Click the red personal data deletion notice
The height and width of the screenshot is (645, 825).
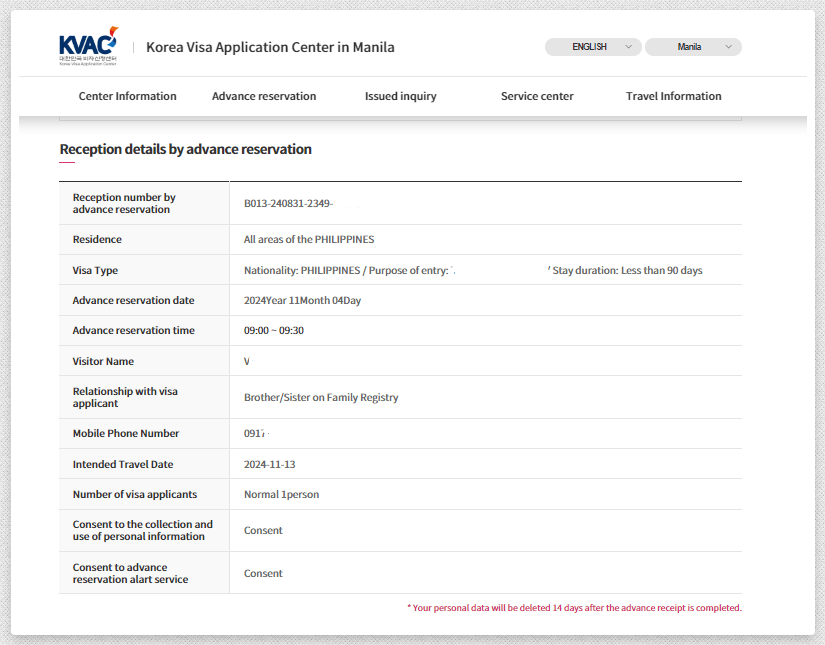[574, 608]
